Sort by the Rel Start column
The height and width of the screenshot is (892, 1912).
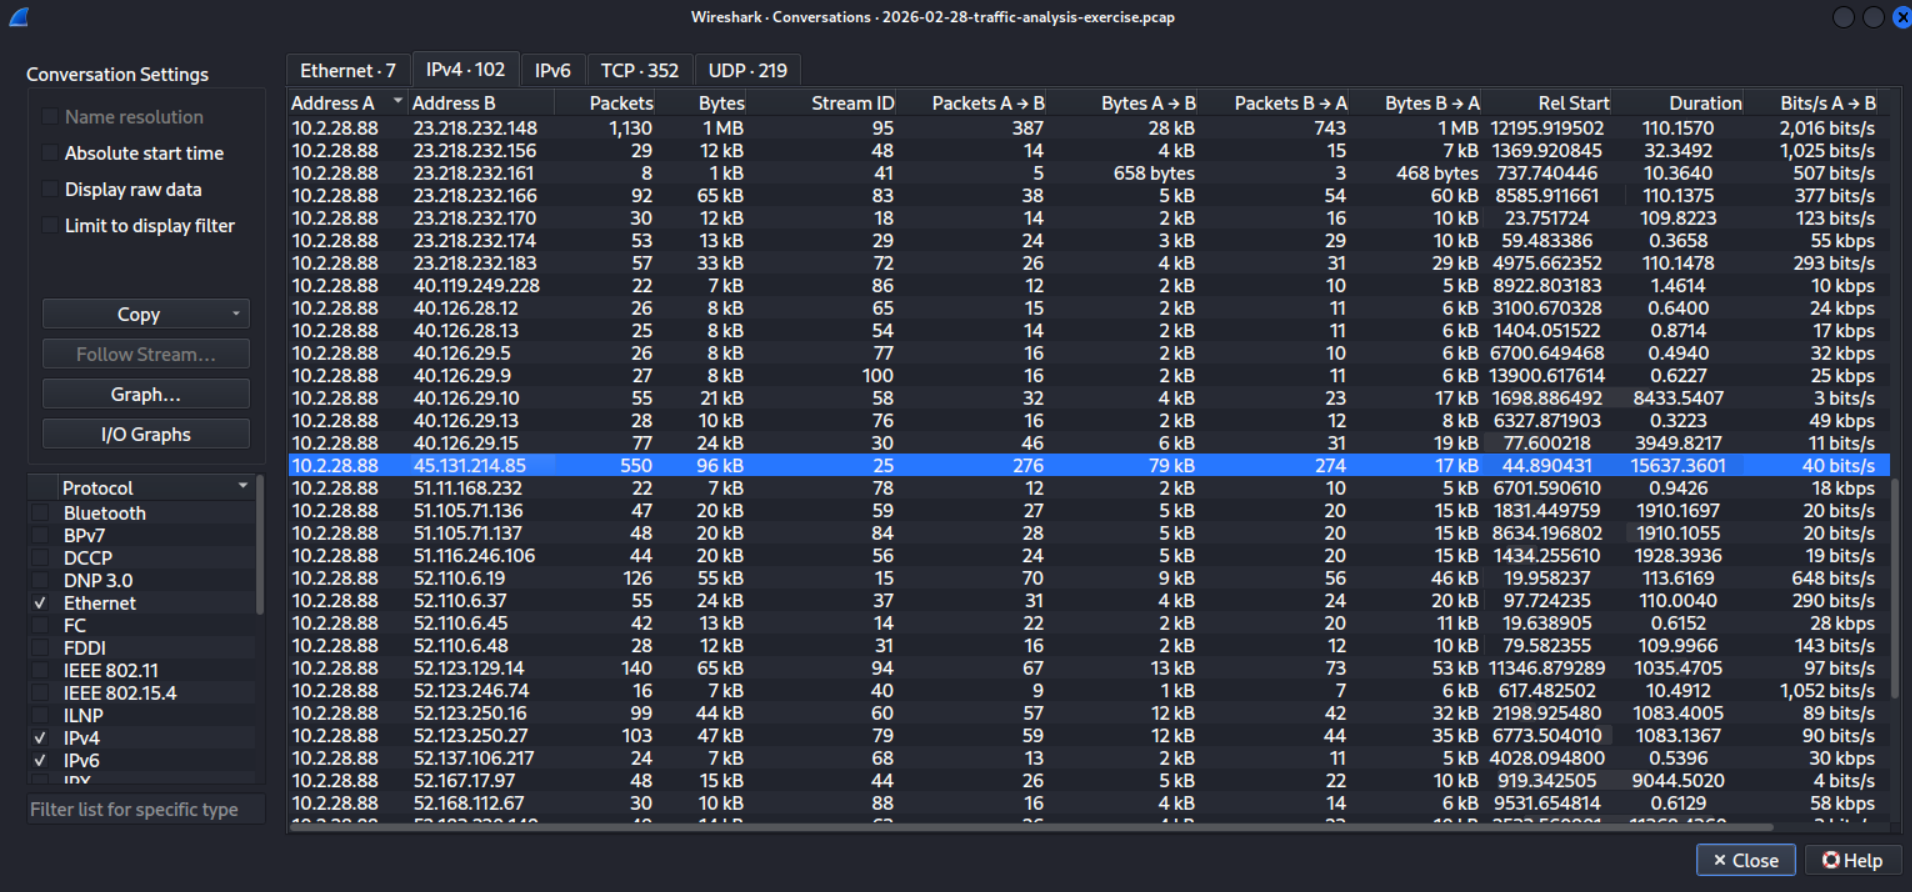coord(1547,103)
